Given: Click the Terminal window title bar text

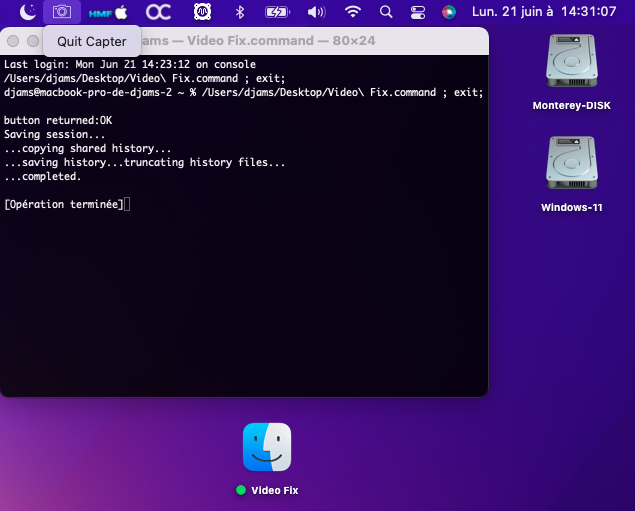Looking at the screenshot, I should pyautogui.click(x=258, y=41).
